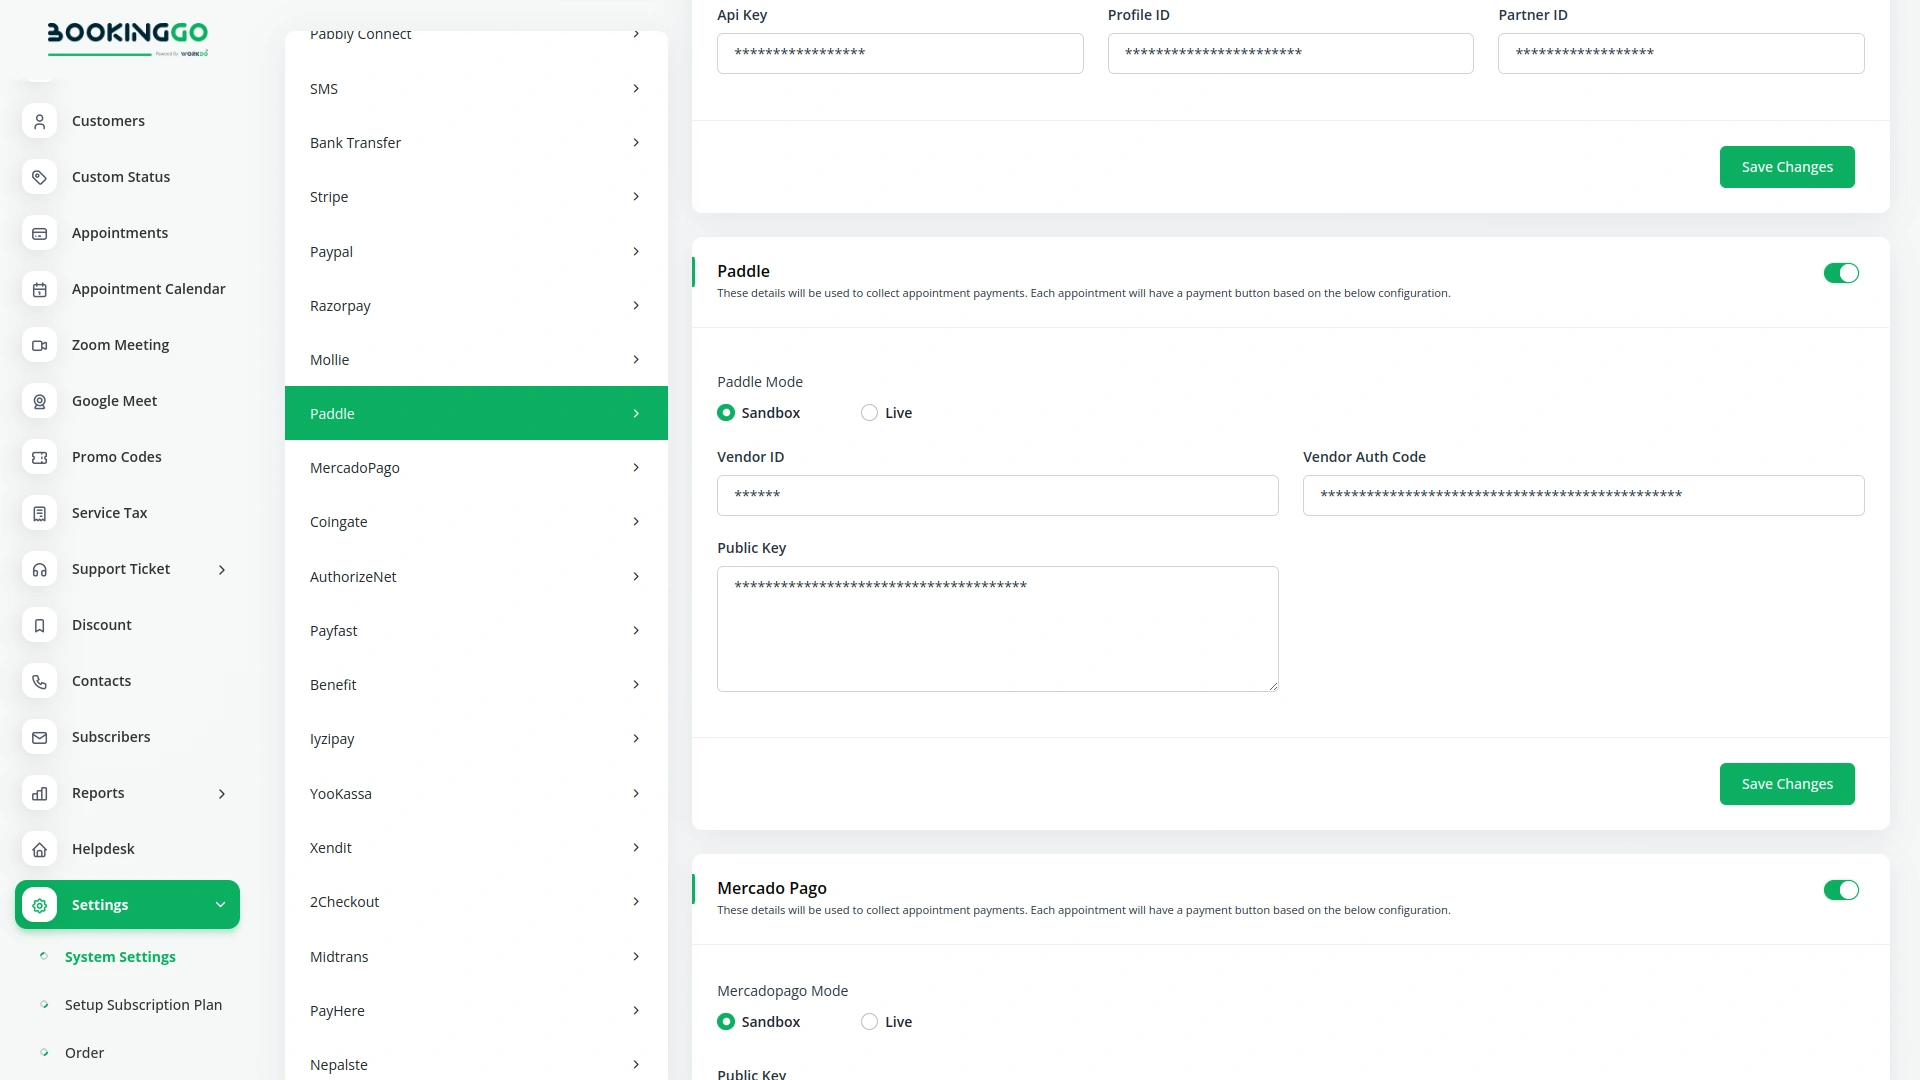Screen dimensions: 1920x1080
Task: Turn off the Mercado Pago toggle
Action: click(1841, 890)
